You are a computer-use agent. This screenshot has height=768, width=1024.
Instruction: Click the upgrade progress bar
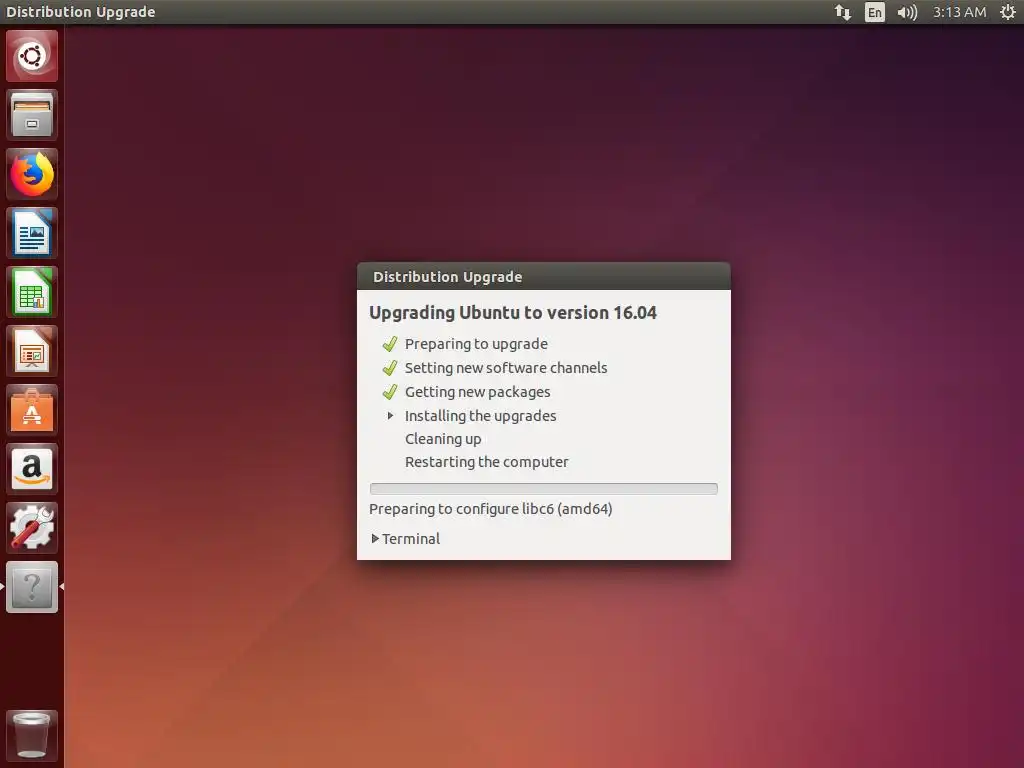coord(543,488)
